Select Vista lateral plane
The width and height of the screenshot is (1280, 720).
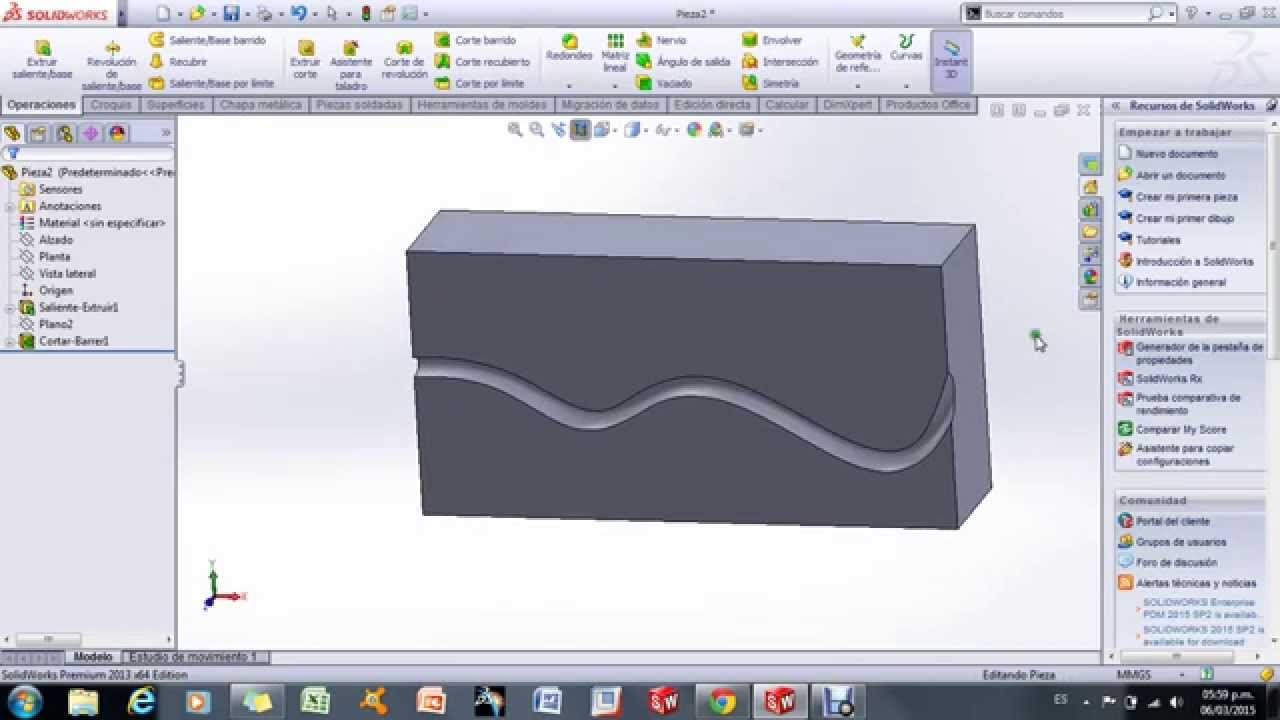click(x=67, y=274)
